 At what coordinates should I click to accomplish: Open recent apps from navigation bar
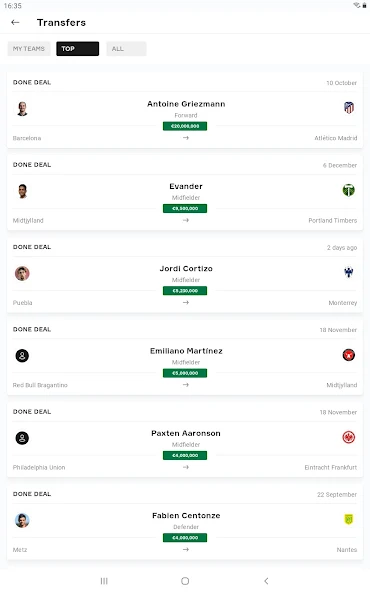coord(104,581)
